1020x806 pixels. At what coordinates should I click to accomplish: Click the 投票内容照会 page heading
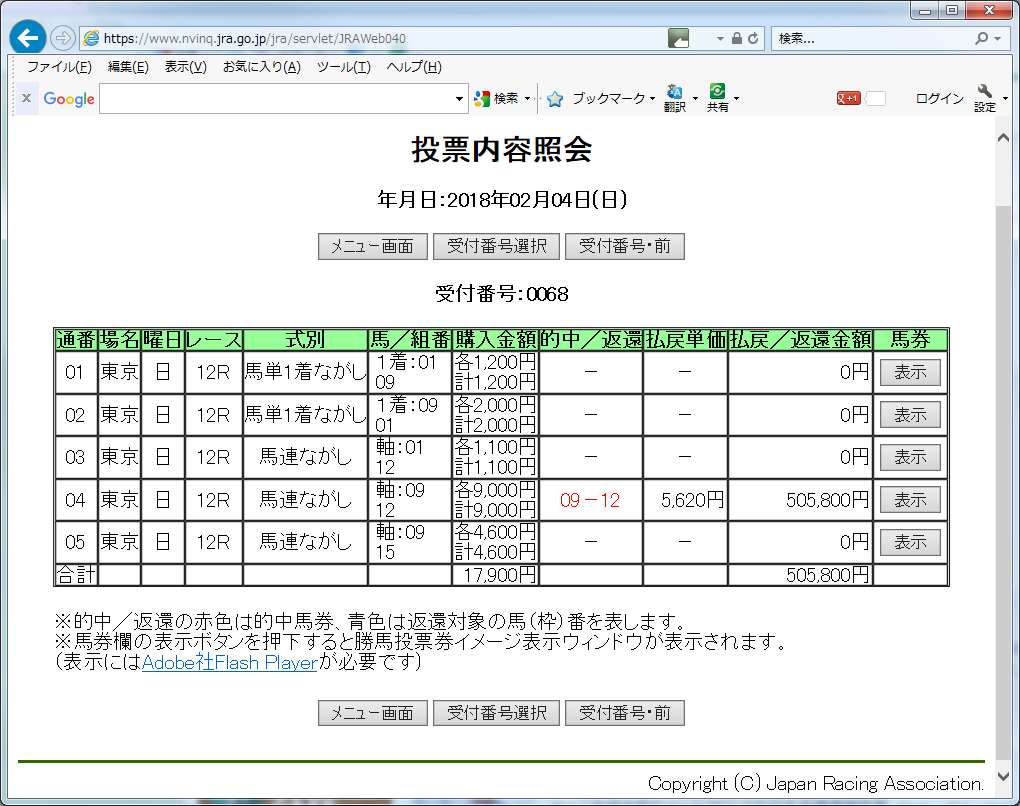pyautogui.click(x=502, y=150)
